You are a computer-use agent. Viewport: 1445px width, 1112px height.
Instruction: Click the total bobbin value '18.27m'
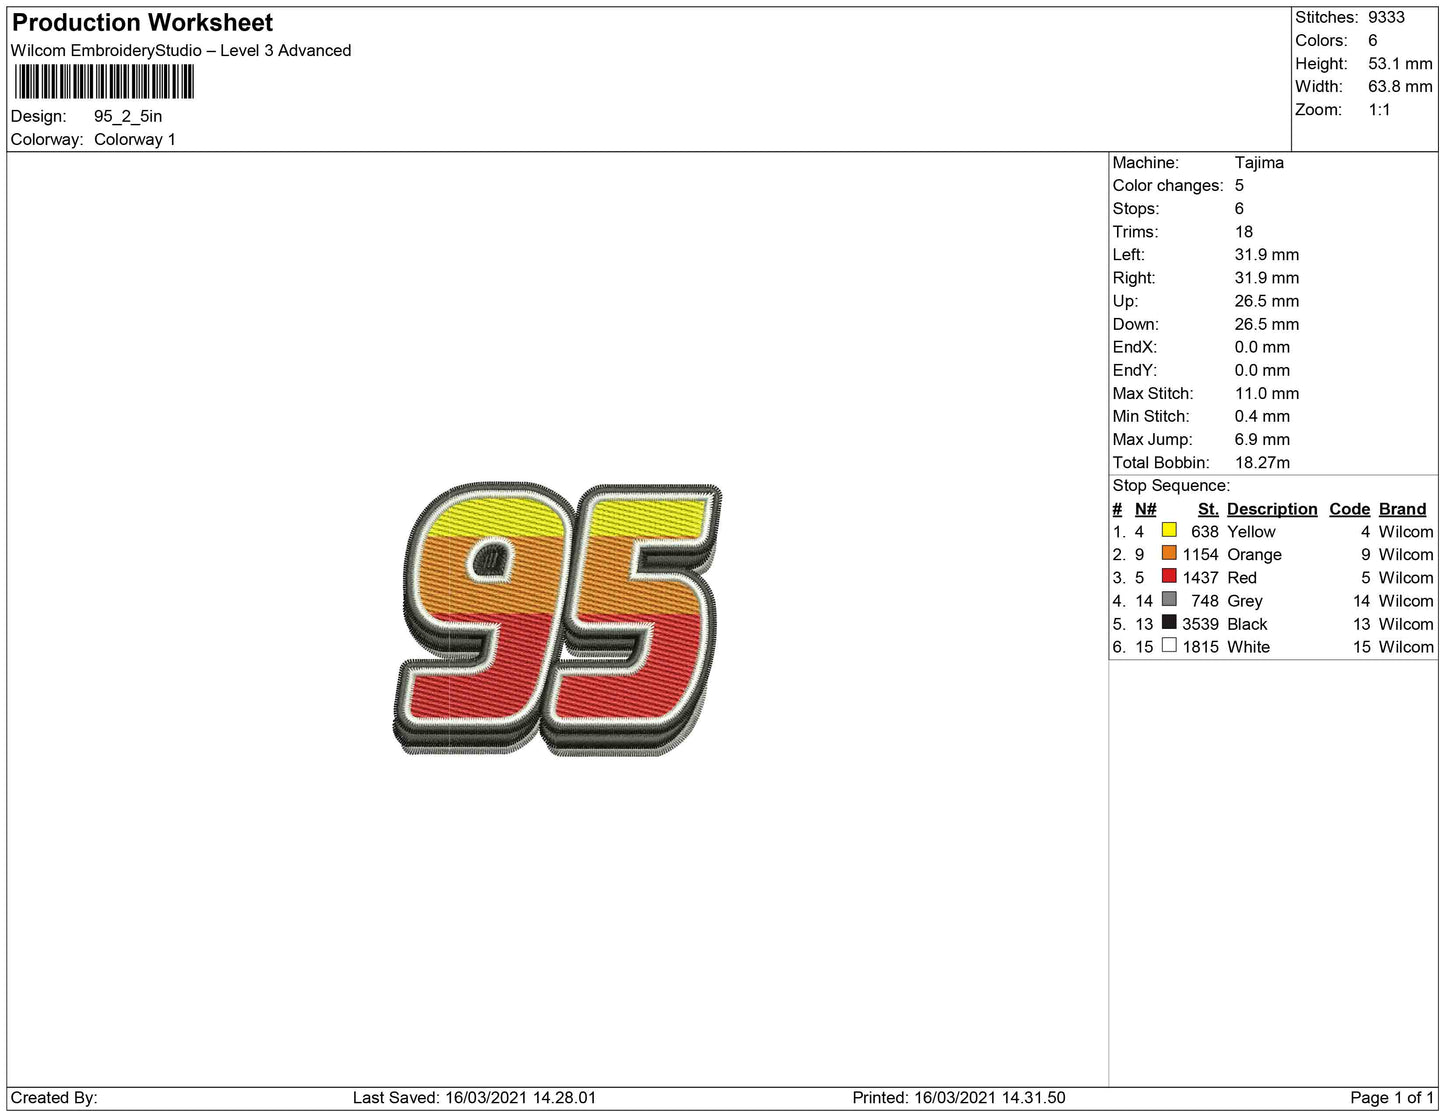click(x=1262, y=462)
